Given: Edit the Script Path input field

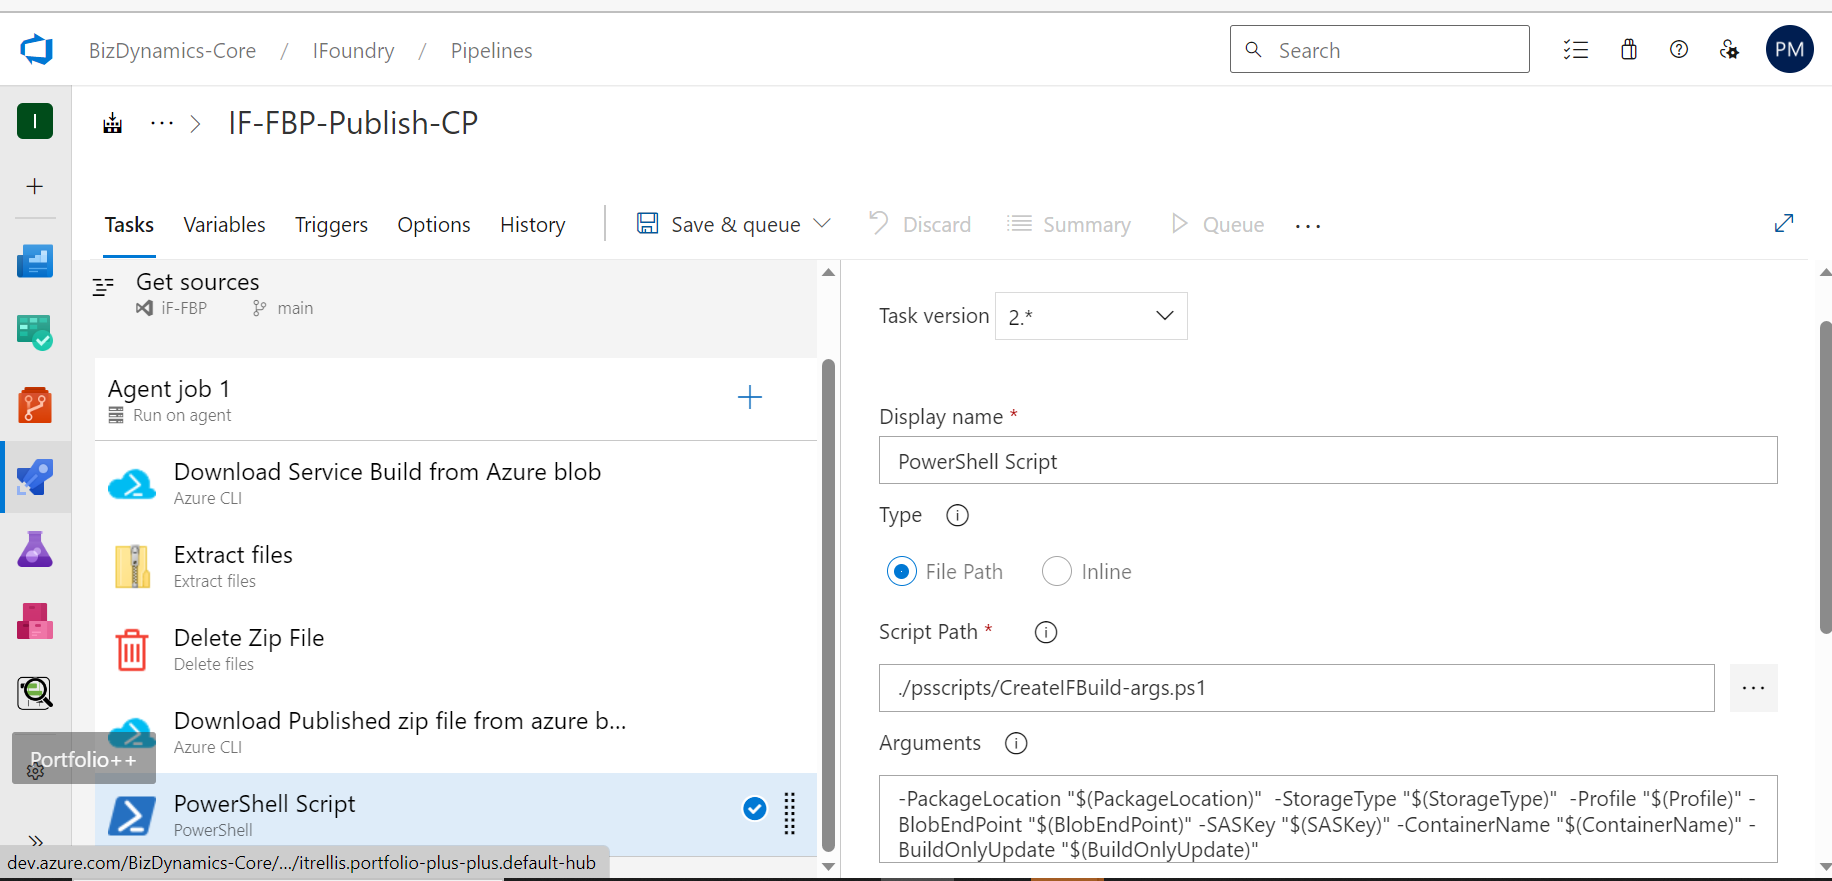Looking at the screenshot, I should click(1296, 688).
